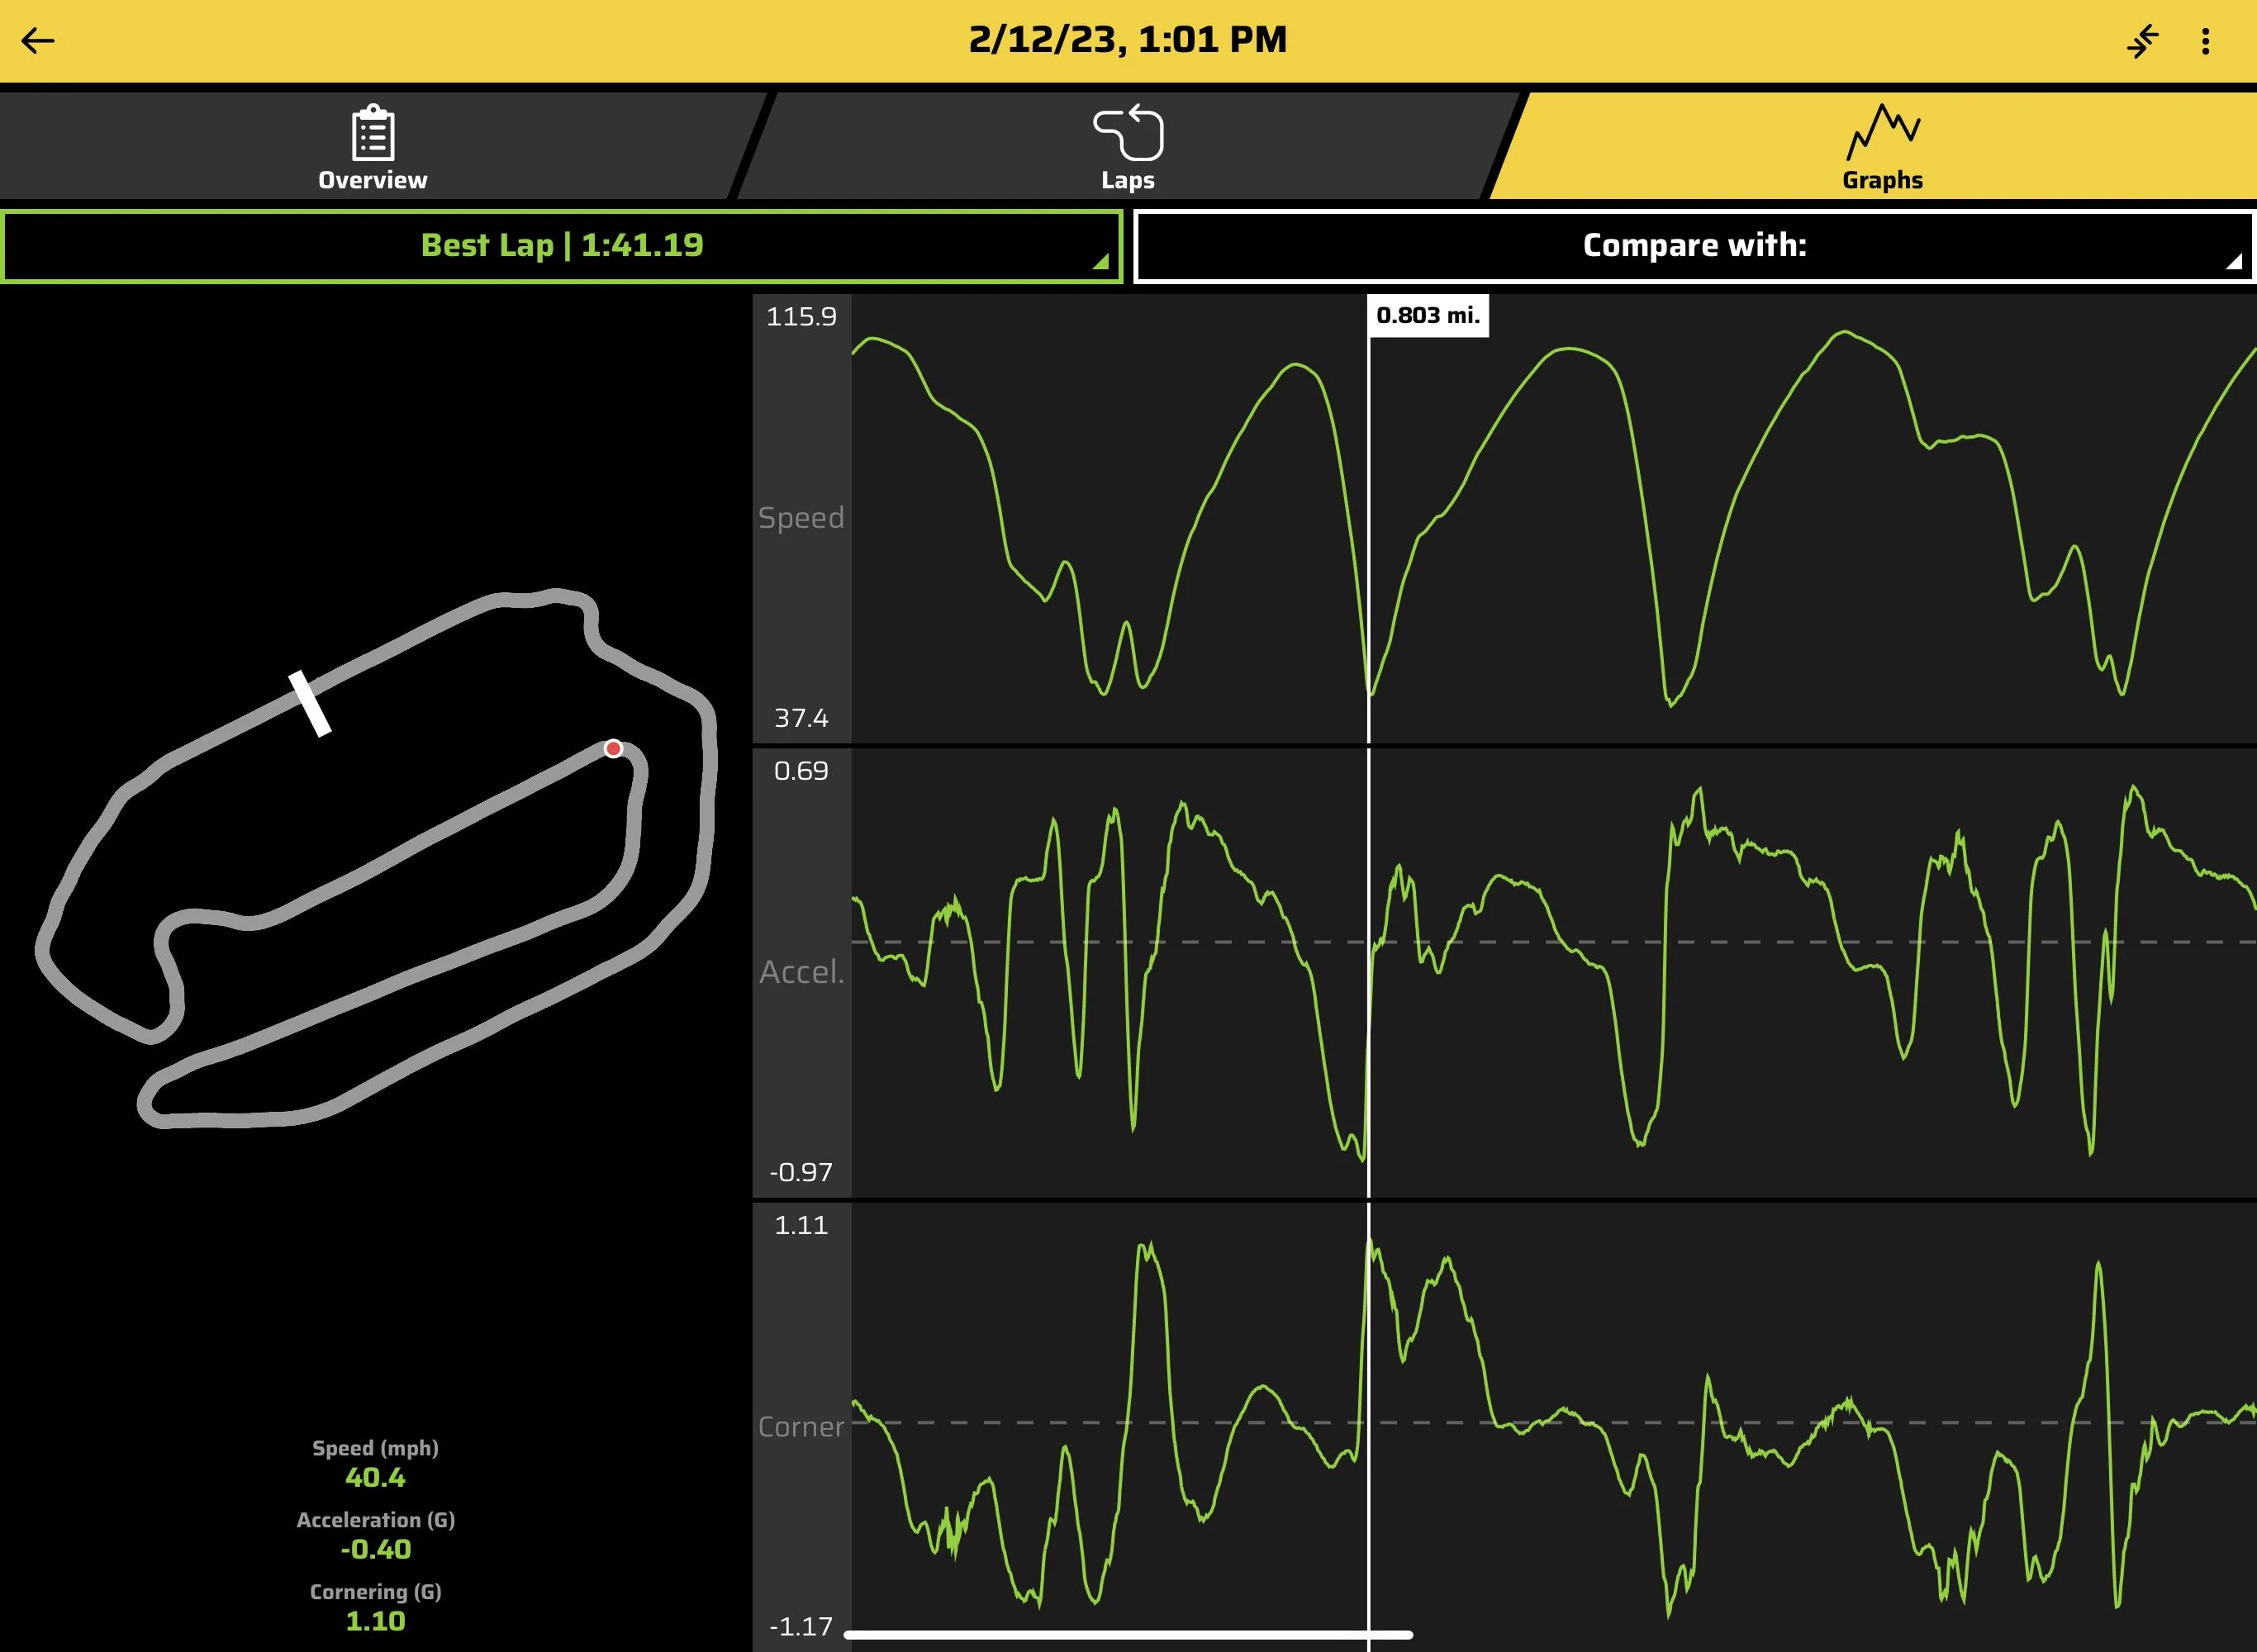
Task: Click the 1.10 cornering readout value
Action: [375, 1621]
